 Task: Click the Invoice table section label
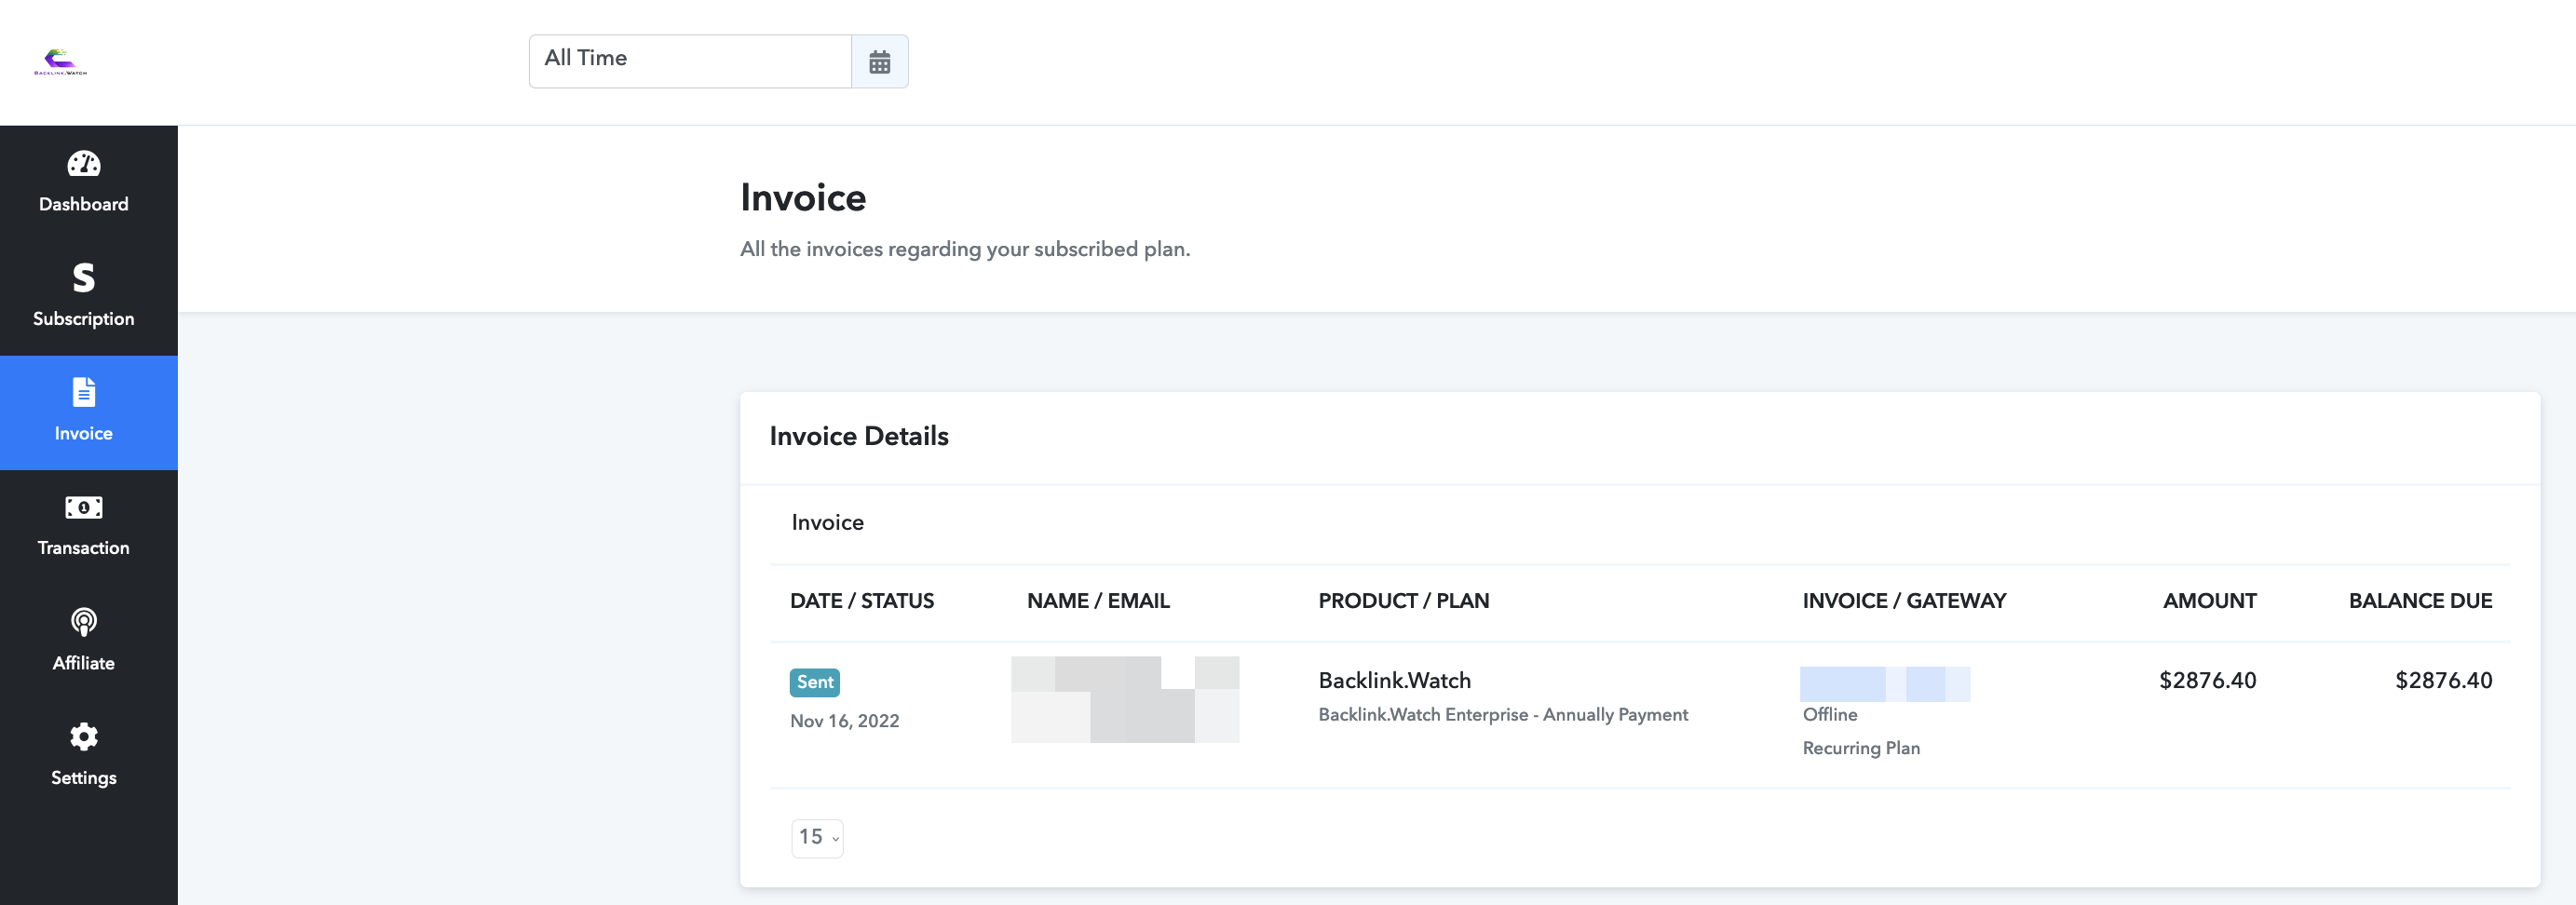pyautogui.click(x=827, y=523)
